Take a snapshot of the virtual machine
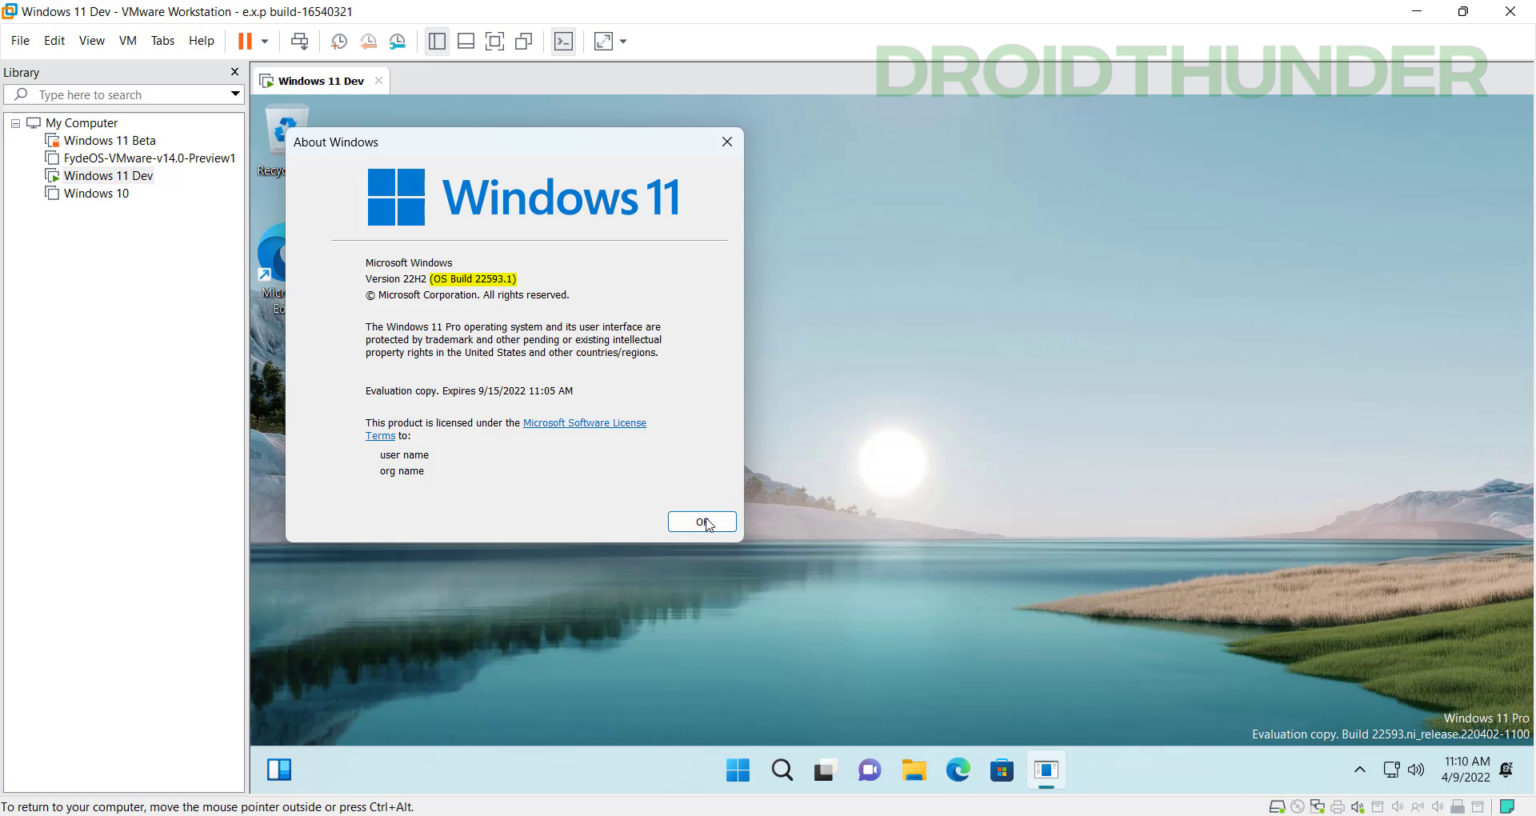The height and width of the screenshot is (816, 1536). 338,41
